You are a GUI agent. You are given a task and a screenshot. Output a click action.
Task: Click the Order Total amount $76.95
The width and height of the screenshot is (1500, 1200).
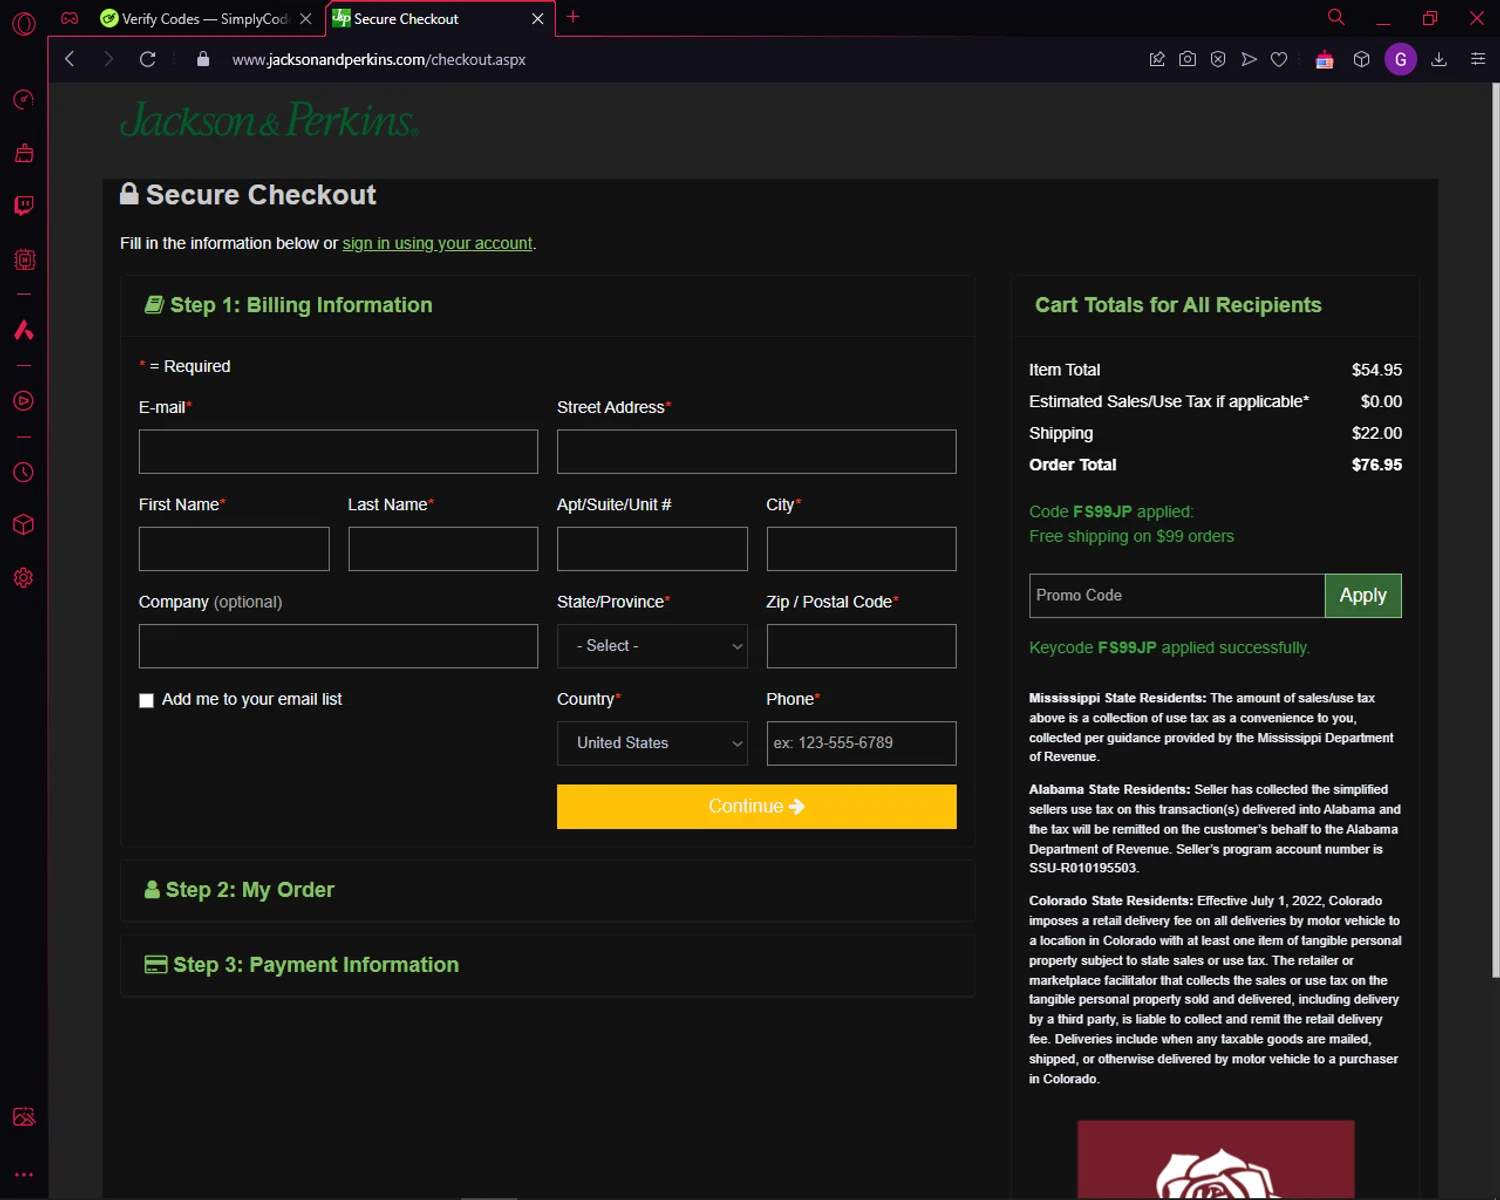pyautogui.click(x=1377, y=465)
